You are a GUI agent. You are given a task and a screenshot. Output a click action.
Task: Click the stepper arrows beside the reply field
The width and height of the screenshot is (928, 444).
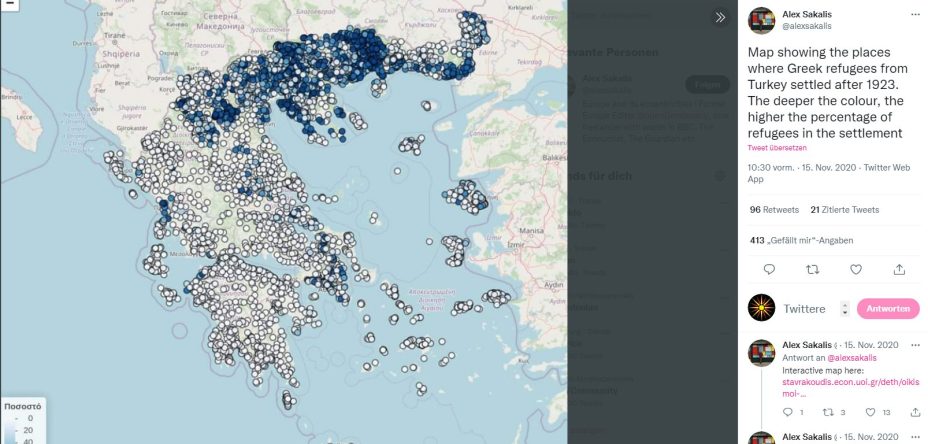(x=845, y=309)
